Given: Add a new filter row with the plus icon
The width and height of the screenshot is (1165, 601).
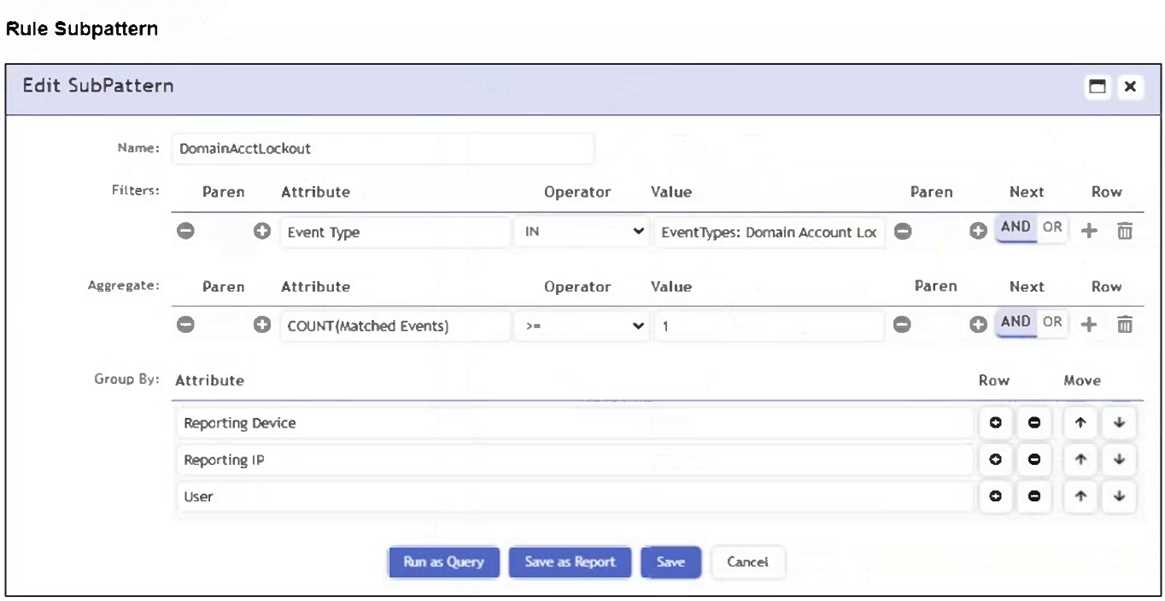Looking at the screenshot, I should [1089, 231].
